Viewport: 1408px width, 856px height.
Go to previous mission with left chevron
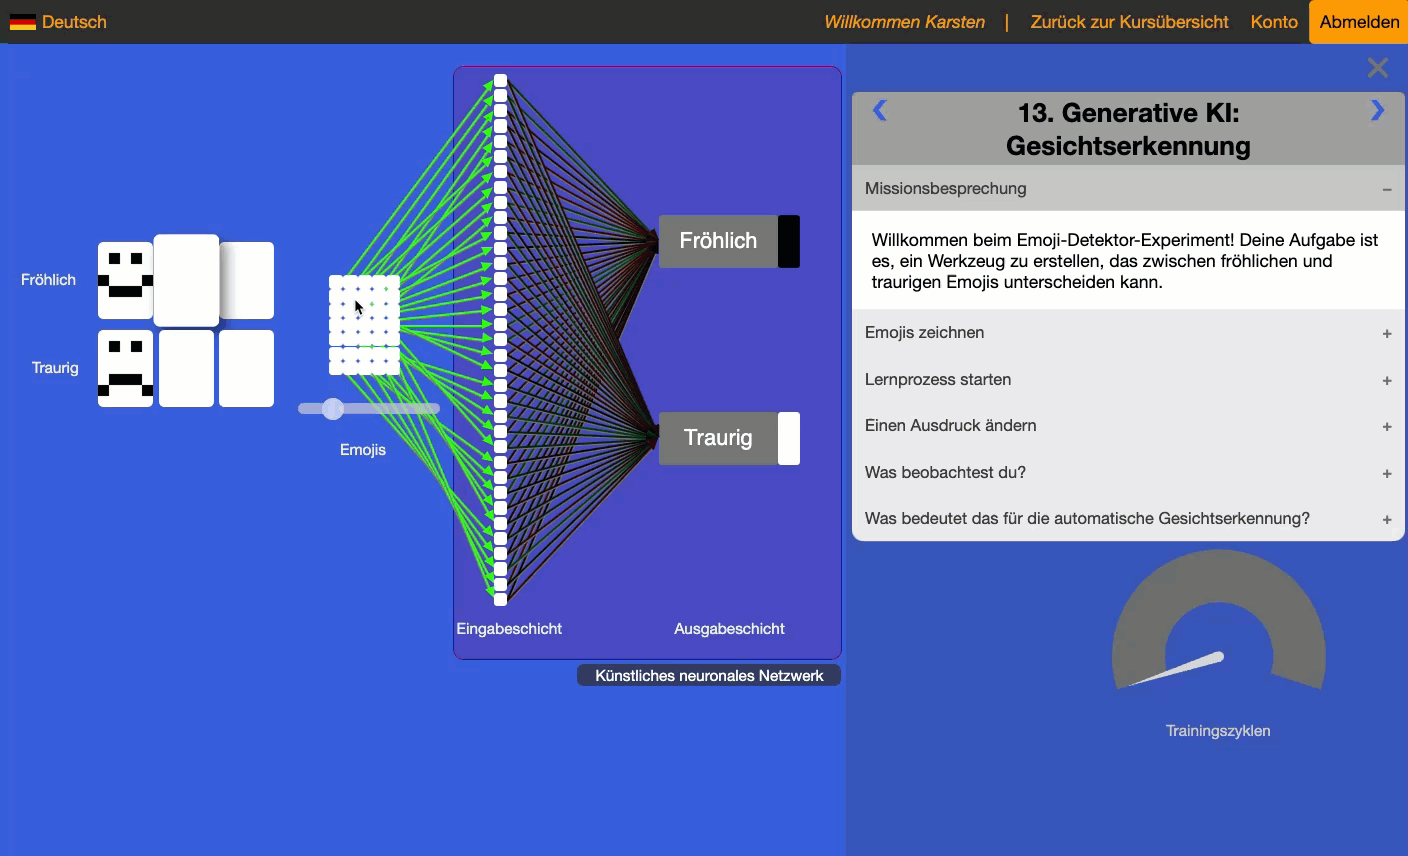point(880,111)
